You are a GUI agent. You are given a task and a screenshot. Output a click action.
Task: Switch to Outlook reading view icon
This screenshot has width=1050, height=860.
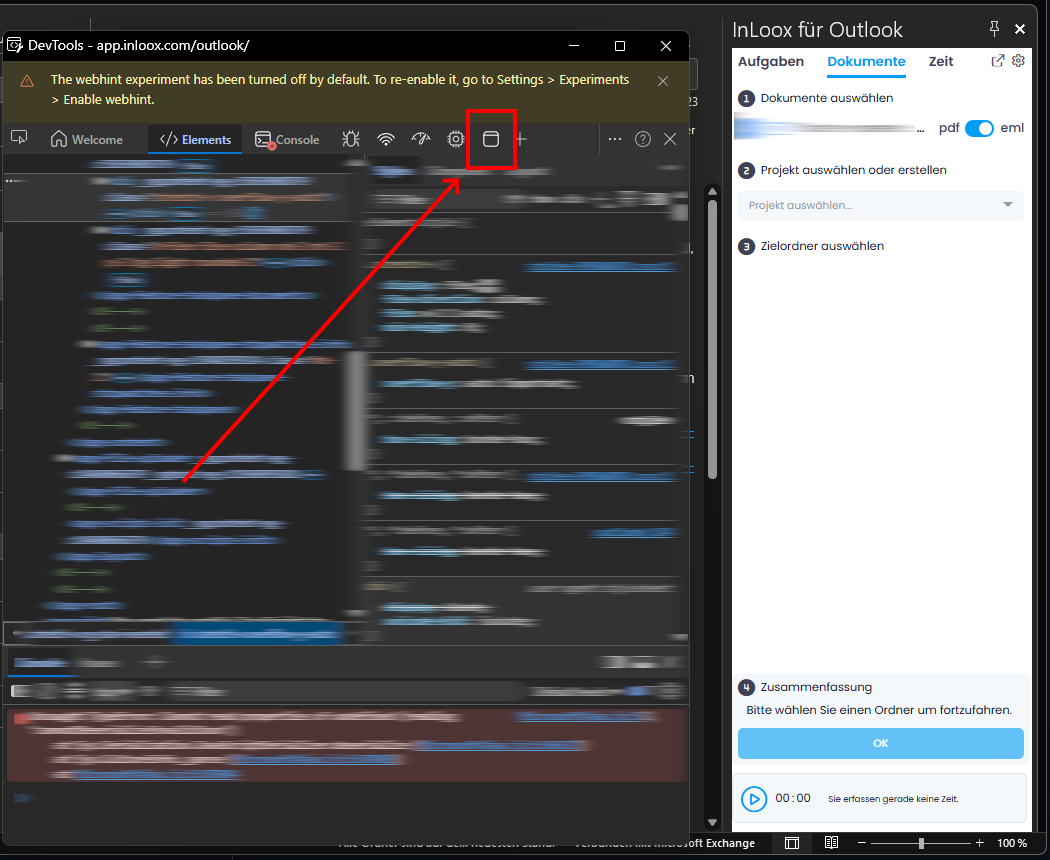point(832,843)
